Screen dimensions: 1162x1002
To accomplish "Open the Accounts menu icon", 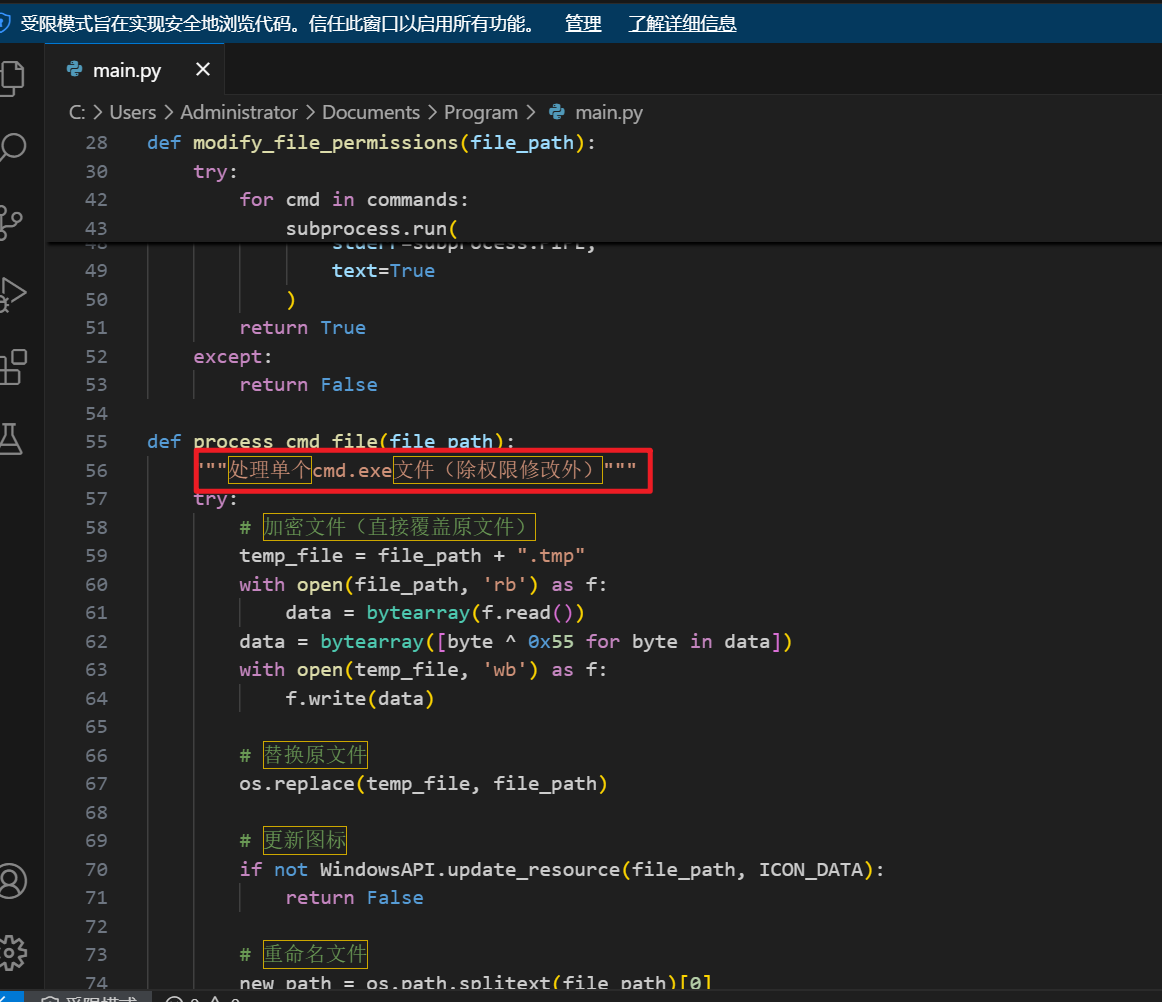I will [12, 880].
